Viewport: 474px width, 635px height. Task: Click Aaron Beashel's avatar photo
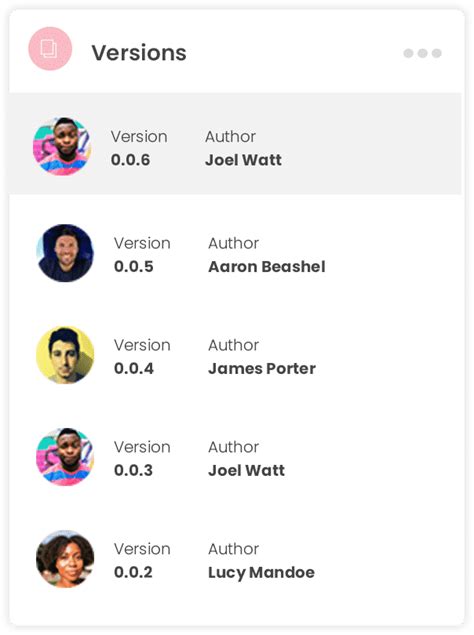[x=65, y=253]
